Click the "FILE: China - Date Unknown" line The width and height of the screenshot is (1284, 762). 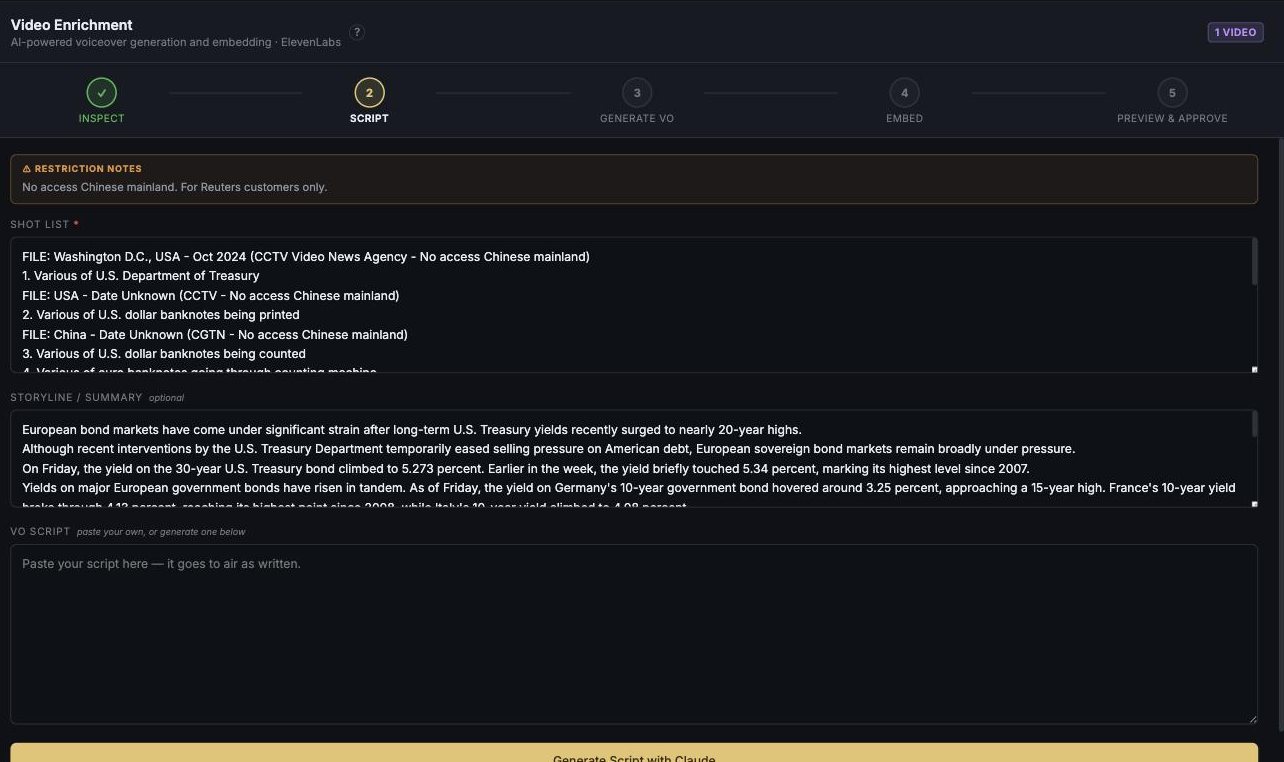pos(215,335)
